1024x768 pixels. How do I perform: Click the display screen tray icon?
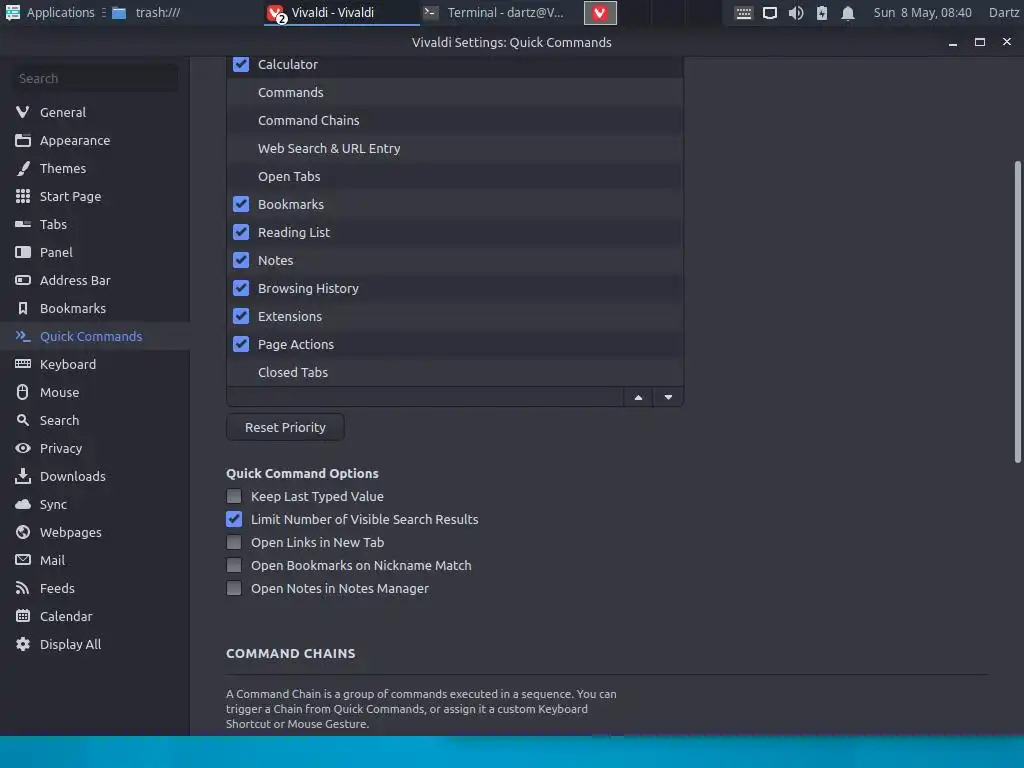click(770, 13)
